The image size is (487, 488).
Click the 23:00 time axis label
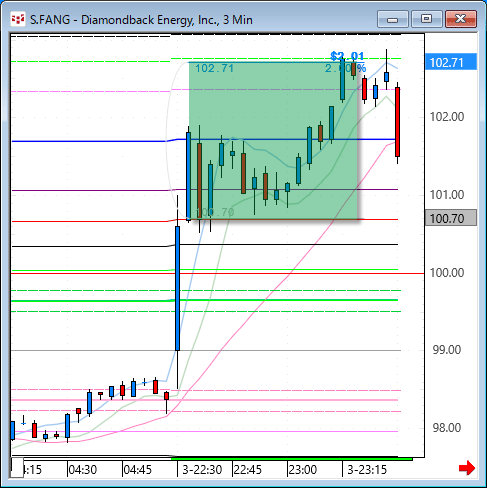pyautogui.click(x=302, y=470)
